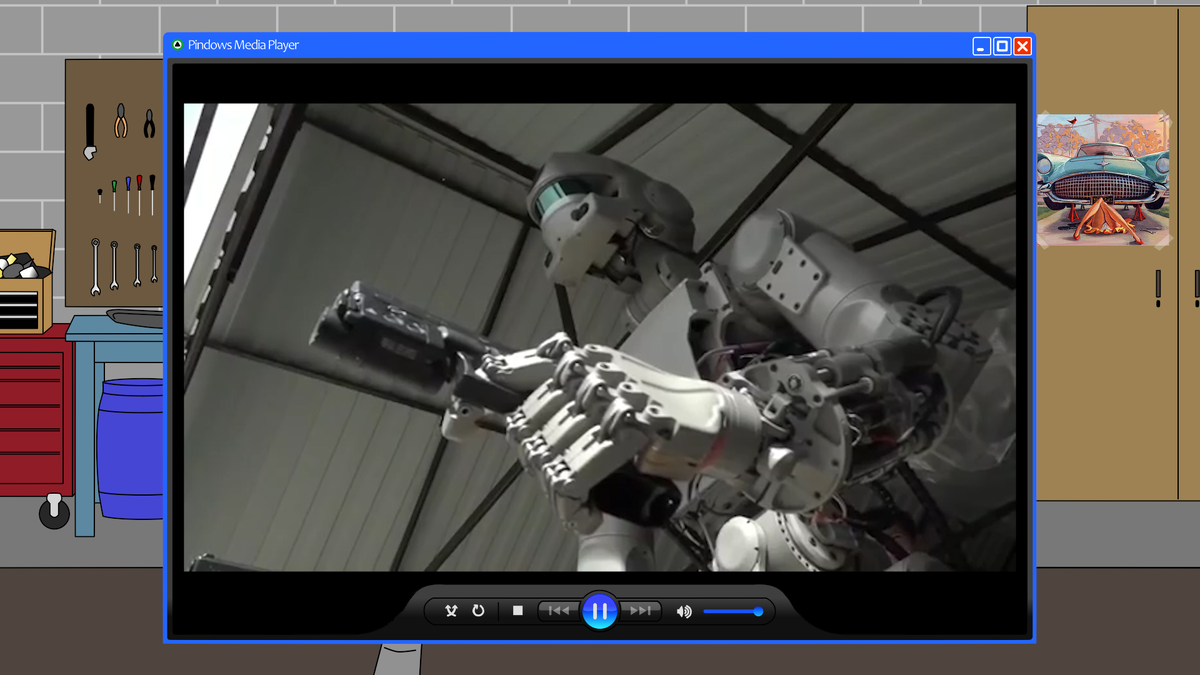Click the Pindows Media Player app icon
The image size is (1200, 675).
[x=177, y=45]
